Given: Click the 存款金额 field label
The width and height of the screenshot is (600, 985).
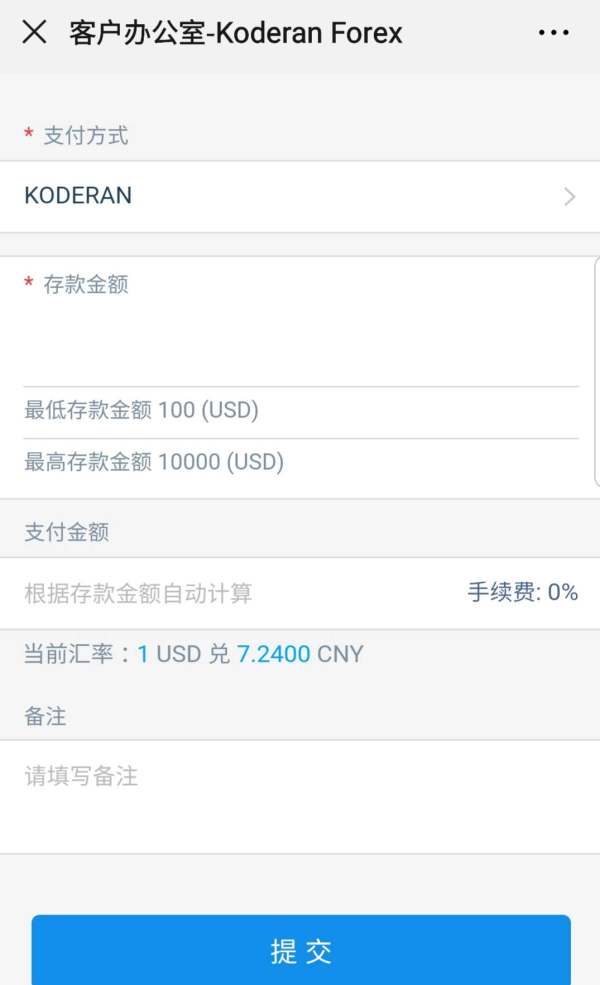Looking at the screenshot, I should 86,285.
